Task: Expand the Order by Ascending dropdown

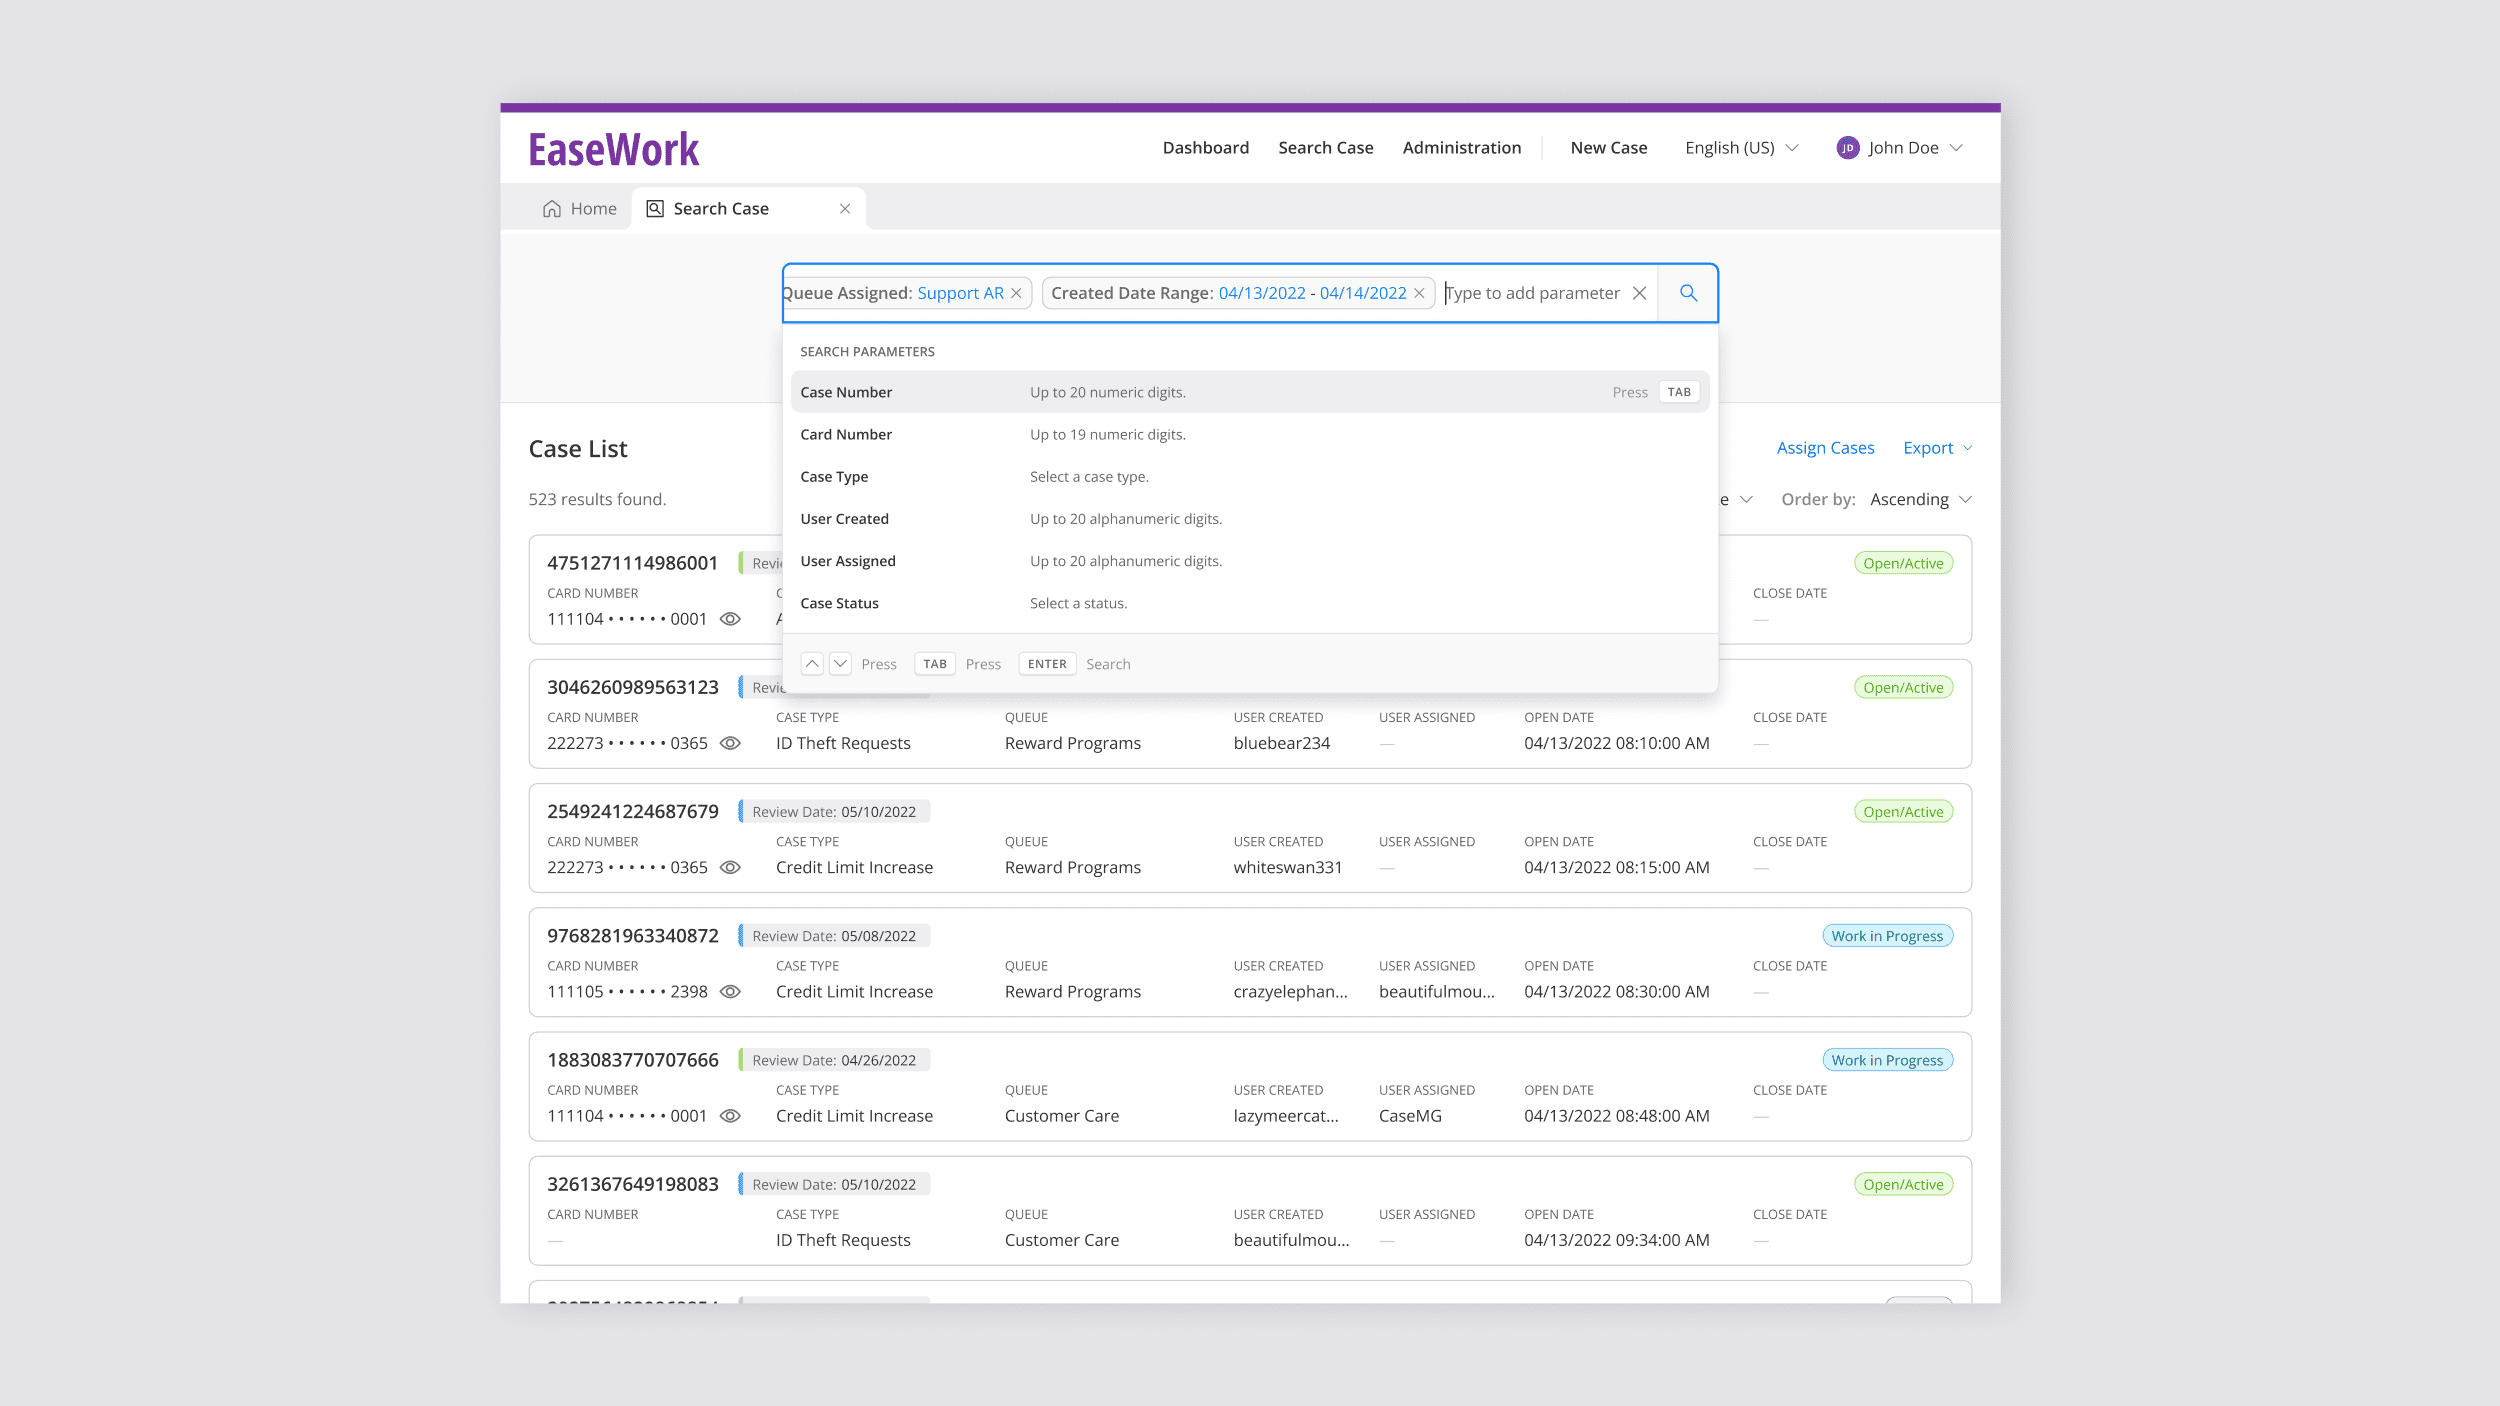Action: click(1920, 499)
